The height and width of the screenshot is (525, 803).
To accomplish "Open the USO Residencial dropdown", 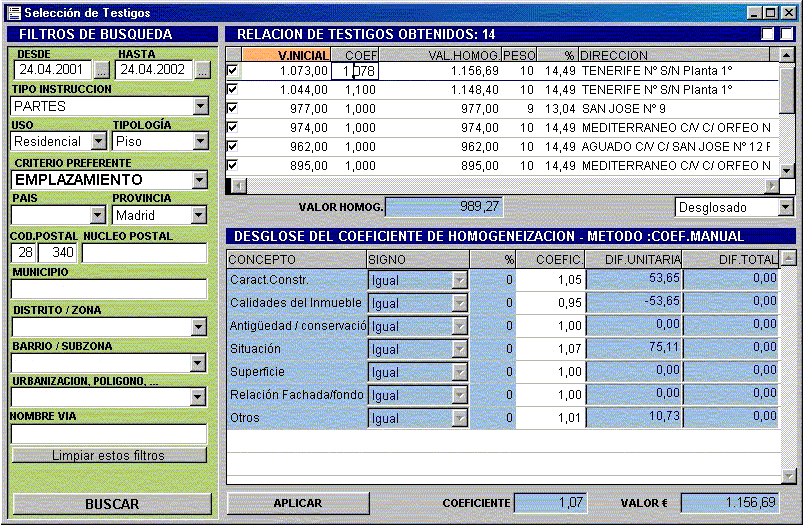I will click(99, 141).
